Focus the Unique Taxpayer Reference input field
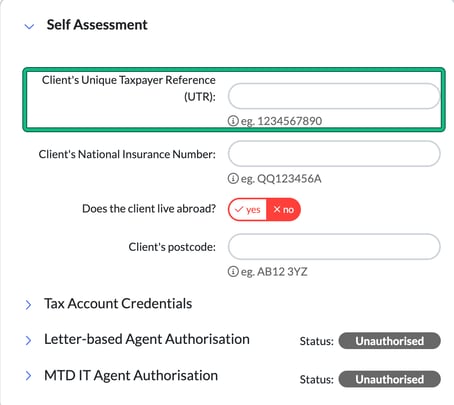 pos(334,96)
